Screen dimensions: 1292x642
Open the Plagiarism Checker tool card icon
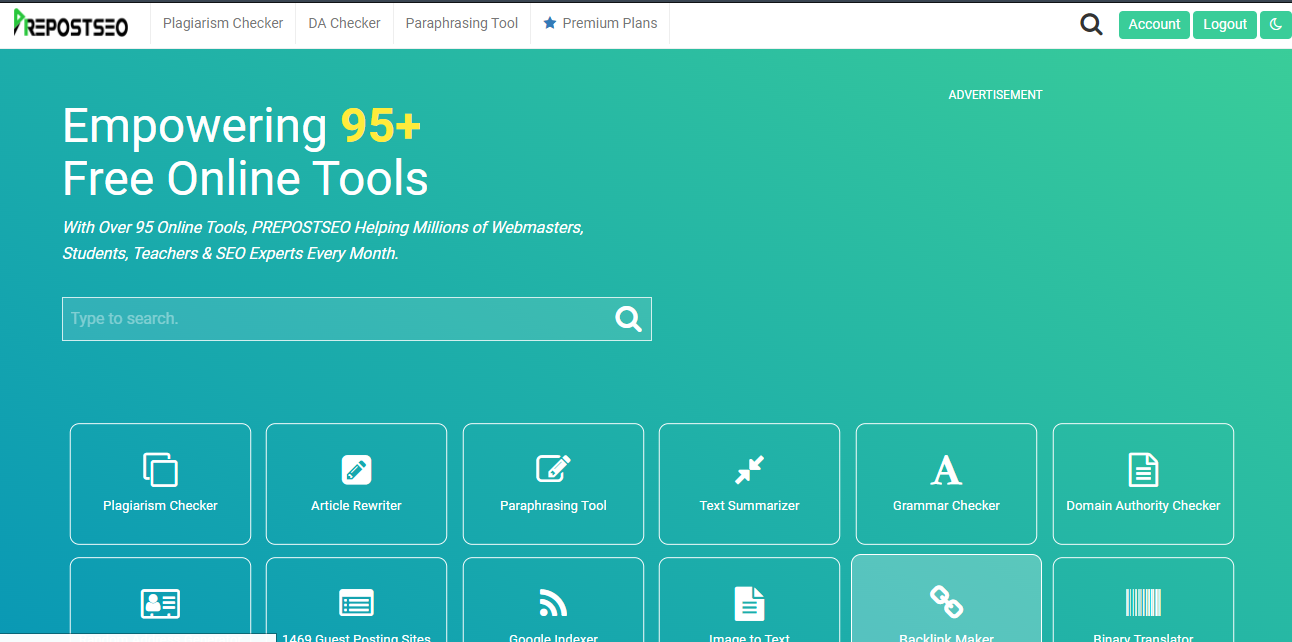tap(160, 469)
